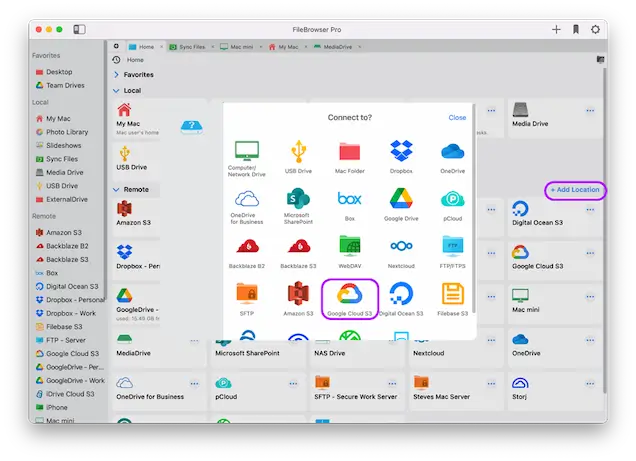Open the history clock icon beside Home
The image size is (636, 461).
tap(116, 60)
